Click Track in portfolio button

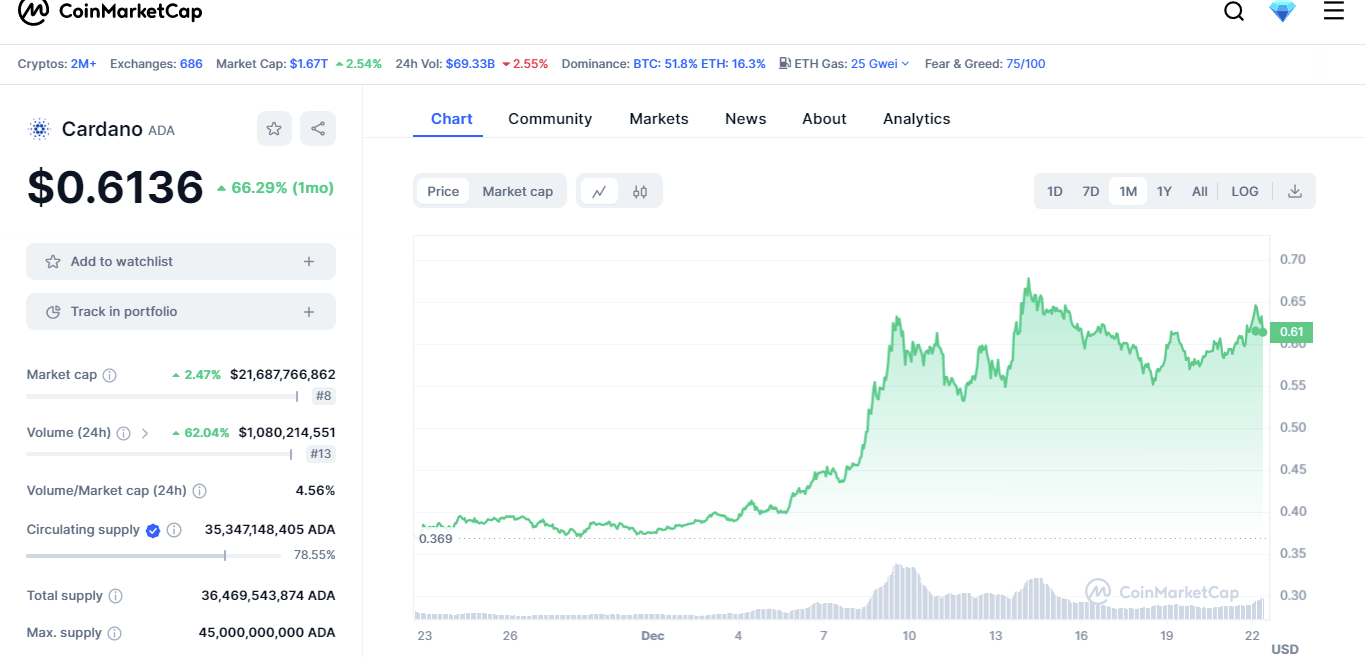[x=181, y=312]
